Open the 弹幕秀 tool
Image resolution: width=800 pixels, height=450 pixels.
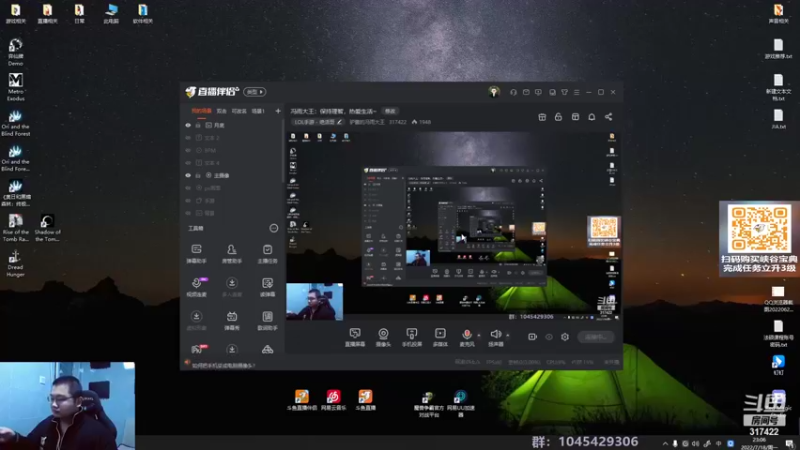232,320
